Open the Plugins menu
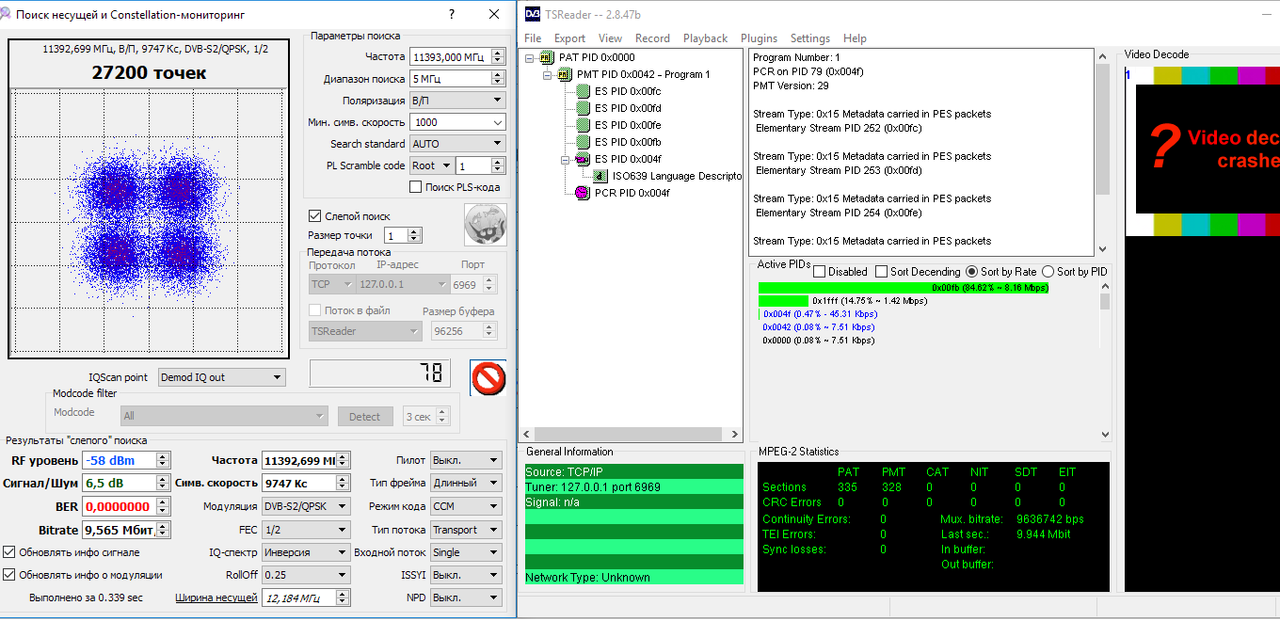 [759, 38]
